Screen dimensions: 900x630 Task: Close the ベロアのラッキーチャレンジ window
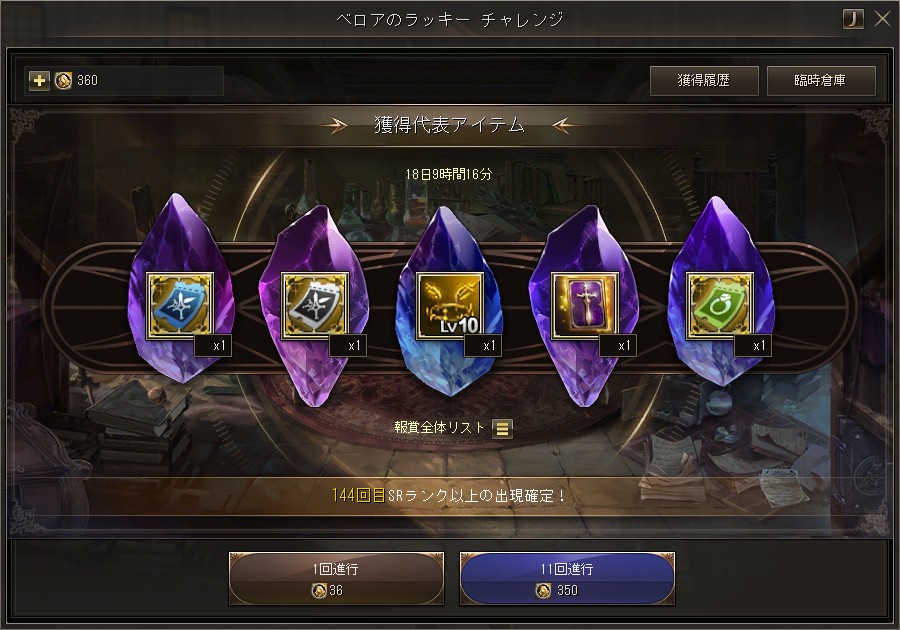coord(882,19)
